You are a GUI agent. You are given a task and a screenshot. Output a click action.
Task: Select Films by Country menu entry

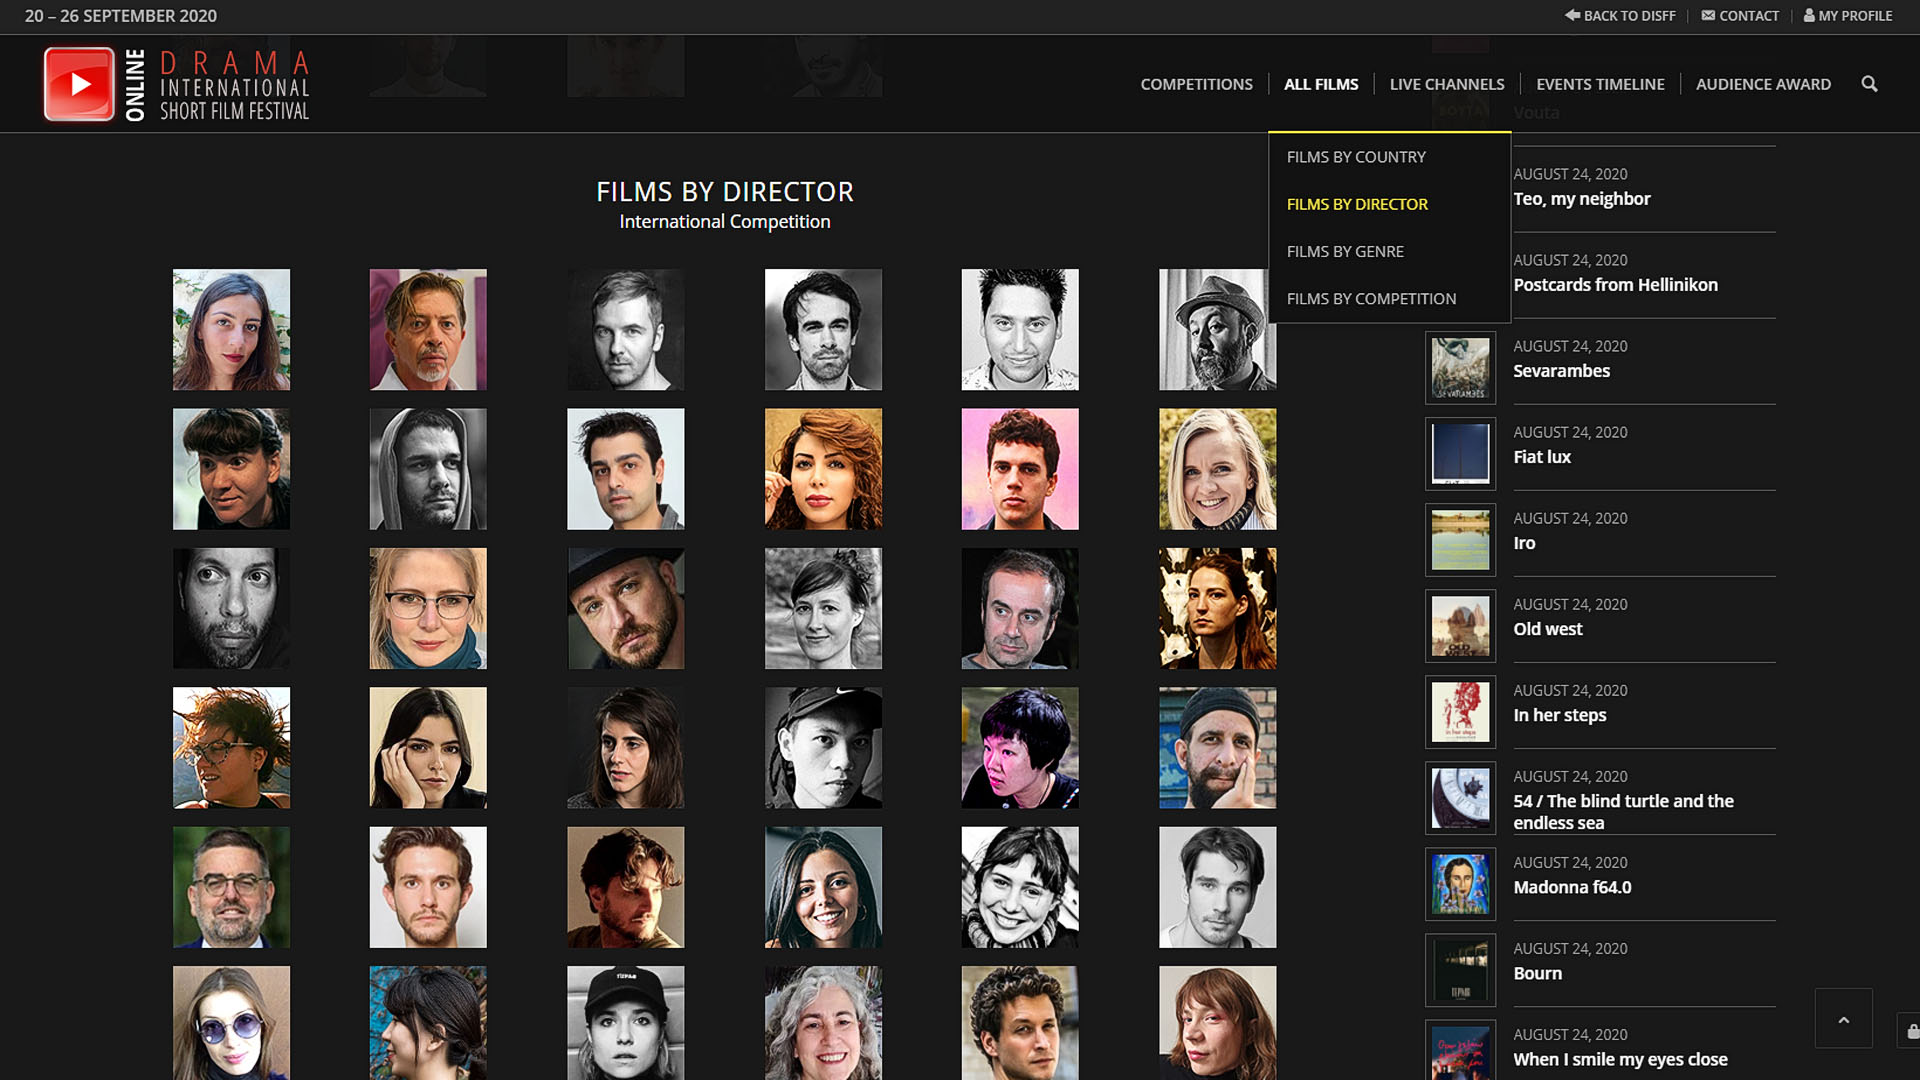coord(1356,157)
